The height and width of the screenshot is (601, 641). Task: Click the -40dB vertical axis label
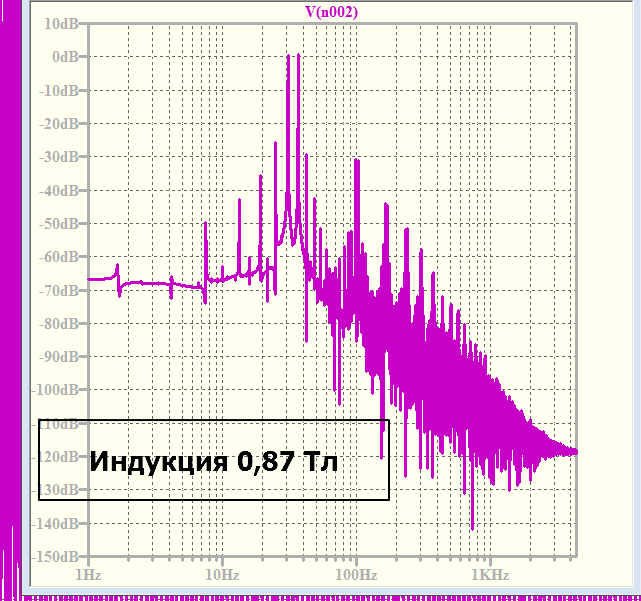point(58,191)
